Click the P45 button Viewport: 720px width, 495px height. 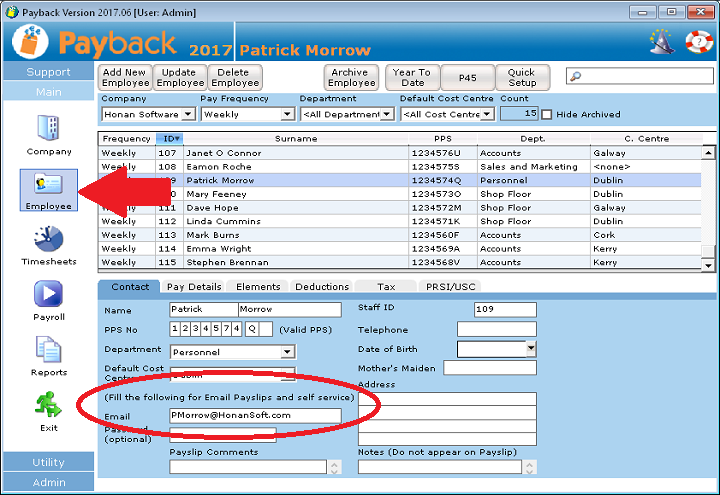point(467,77)
